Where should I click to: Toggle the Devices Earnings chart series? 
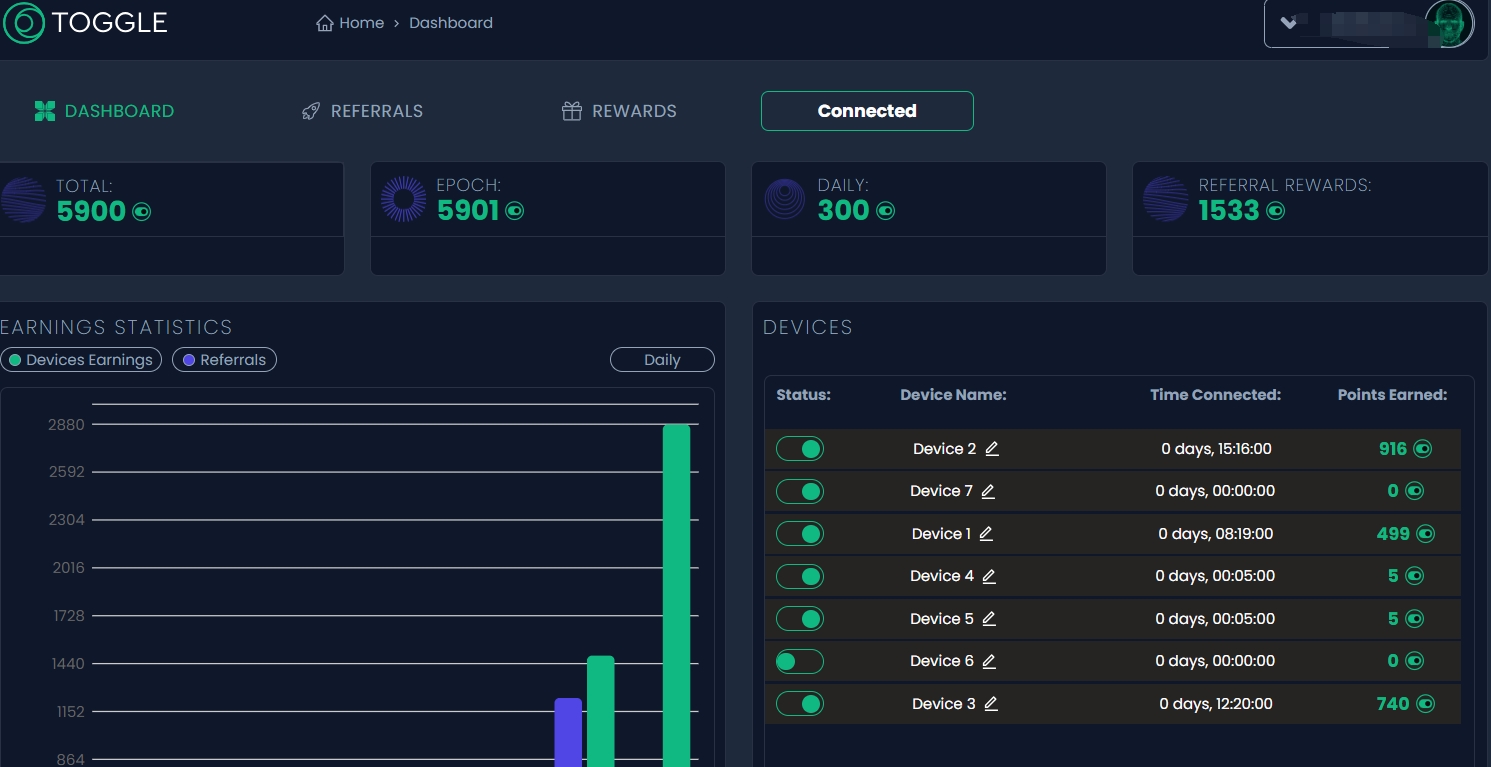(81, 360)
